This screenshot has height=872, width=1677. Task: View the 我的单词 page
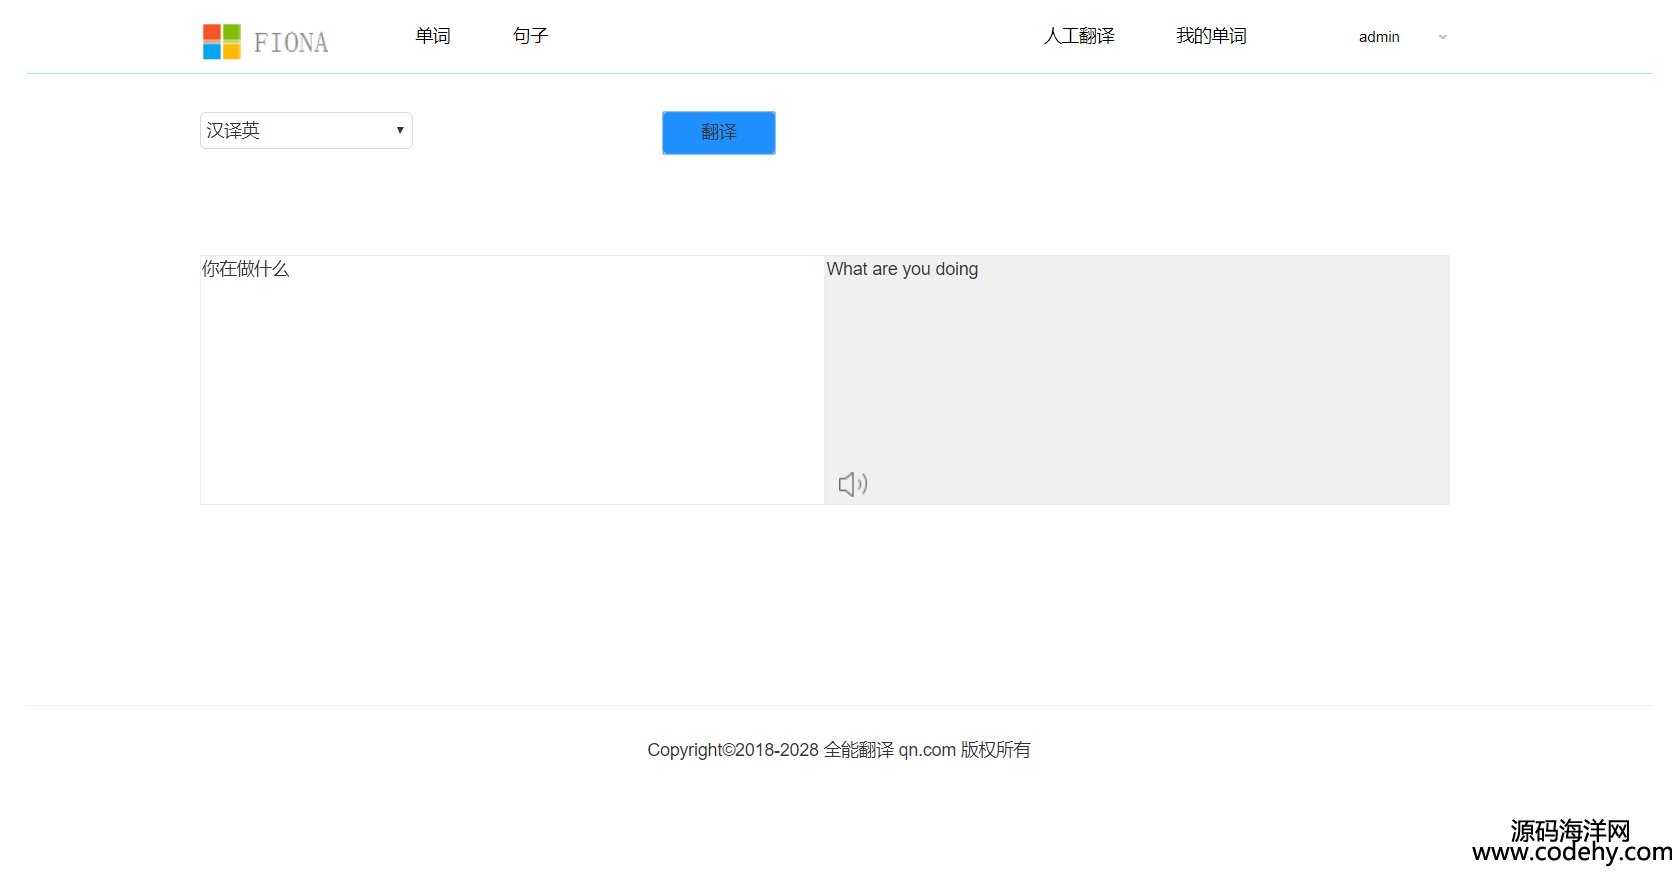(1211, 36)
